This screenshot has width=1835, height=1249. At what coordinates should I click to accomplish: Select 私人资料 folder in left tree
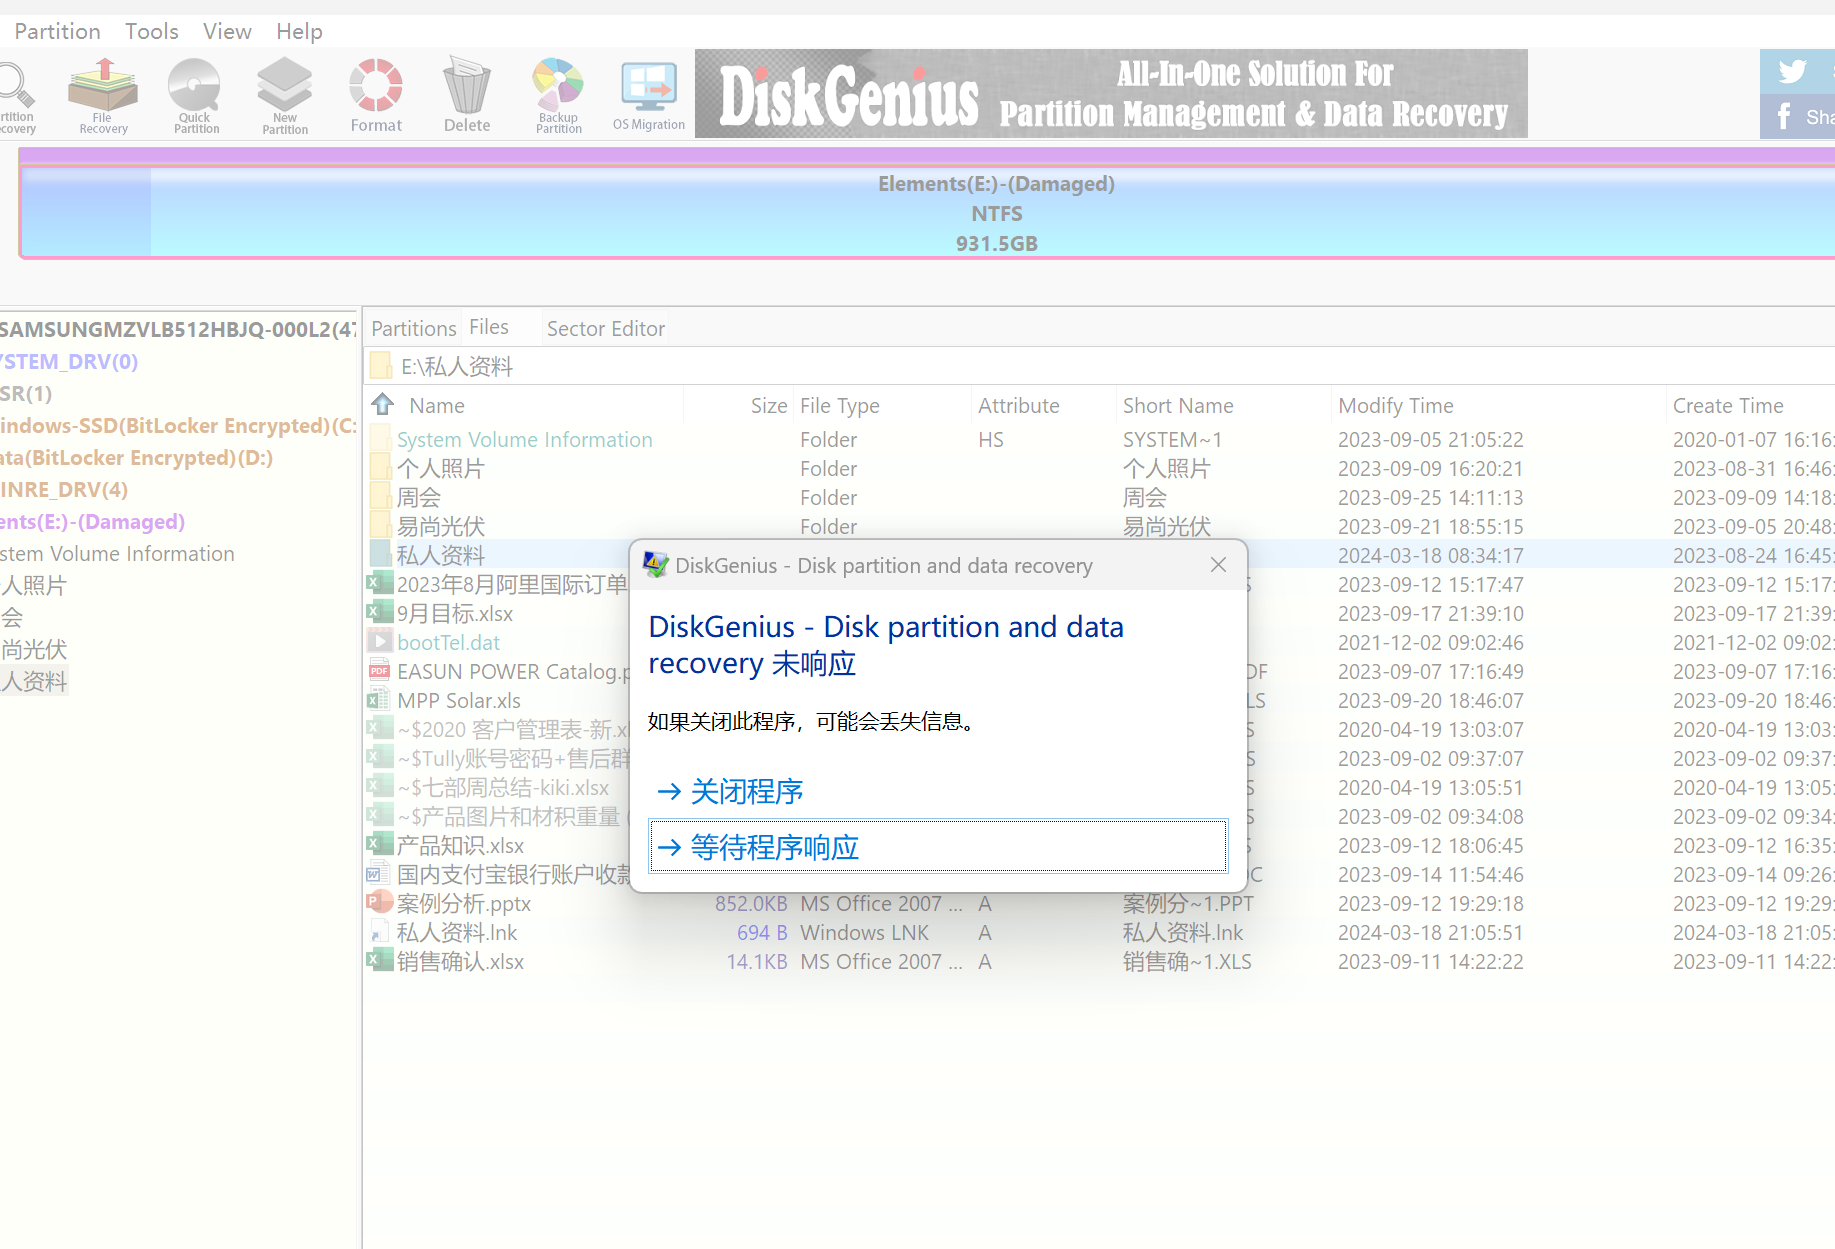pos(34,681)
